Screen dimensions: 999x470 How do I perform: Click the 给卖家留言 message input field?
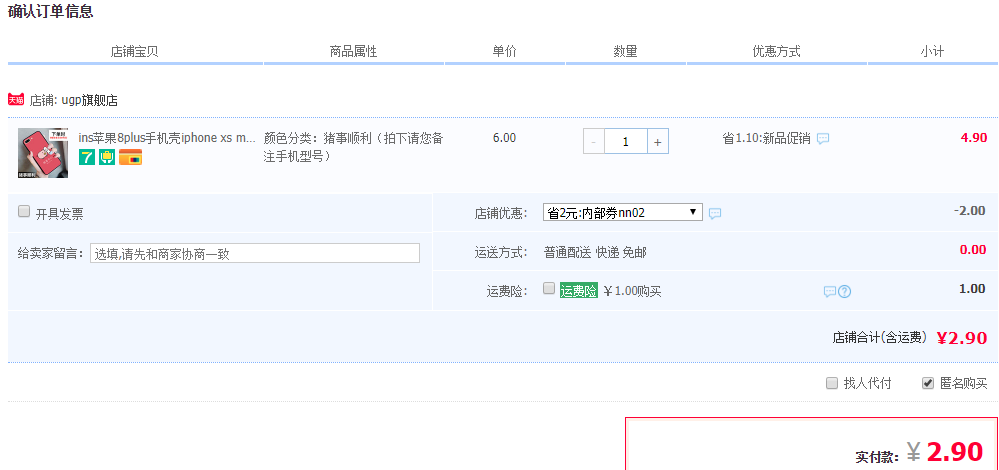pyautogui.click(x=255, y=253)
